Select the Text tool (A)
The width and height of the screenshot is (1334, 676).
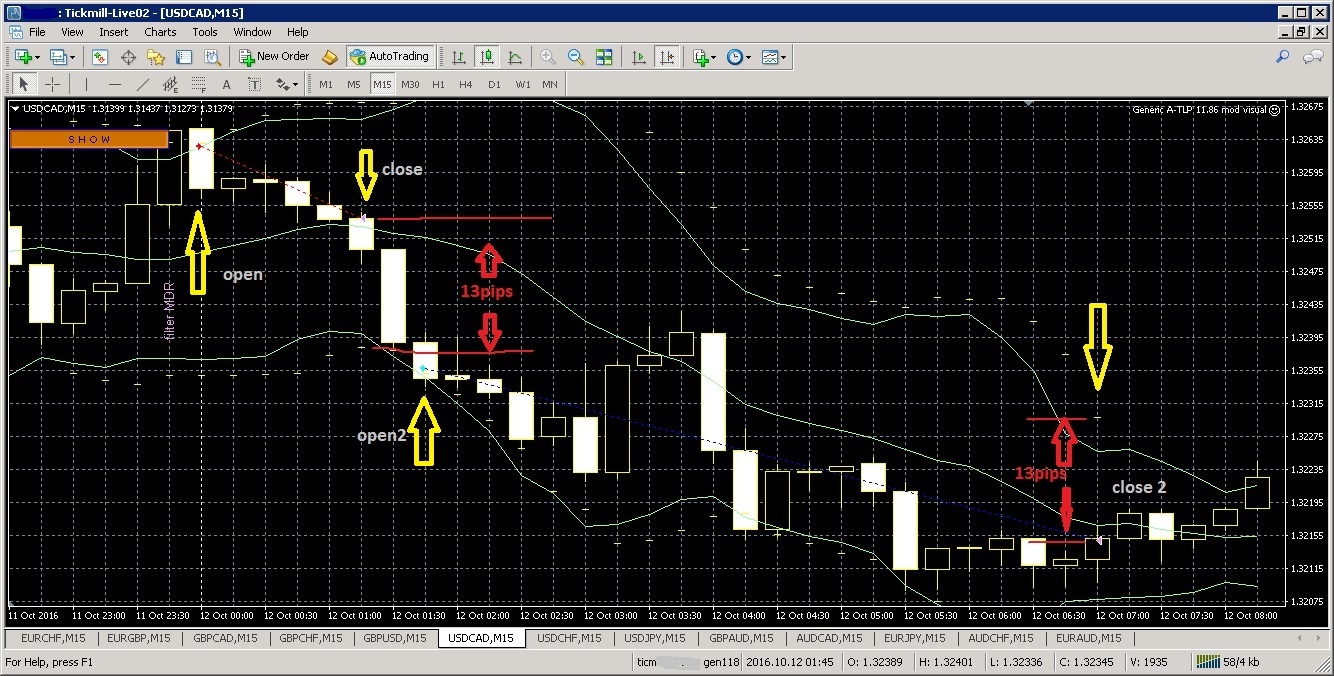(x=227, y=84)
